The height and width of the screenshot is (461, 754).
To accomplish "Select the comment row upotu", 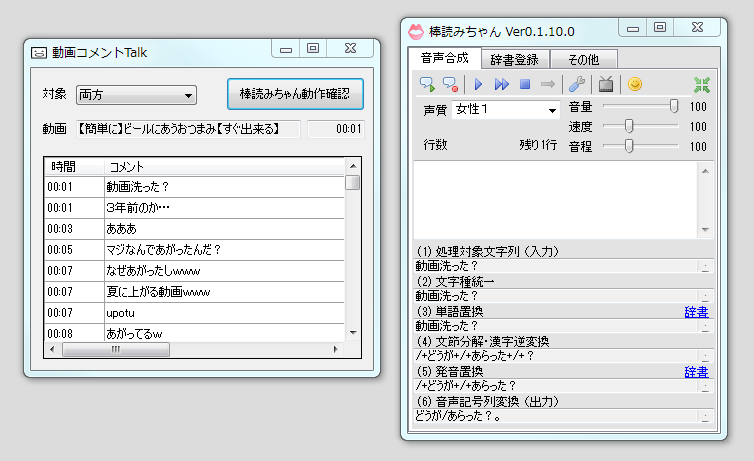I will 195,313.
